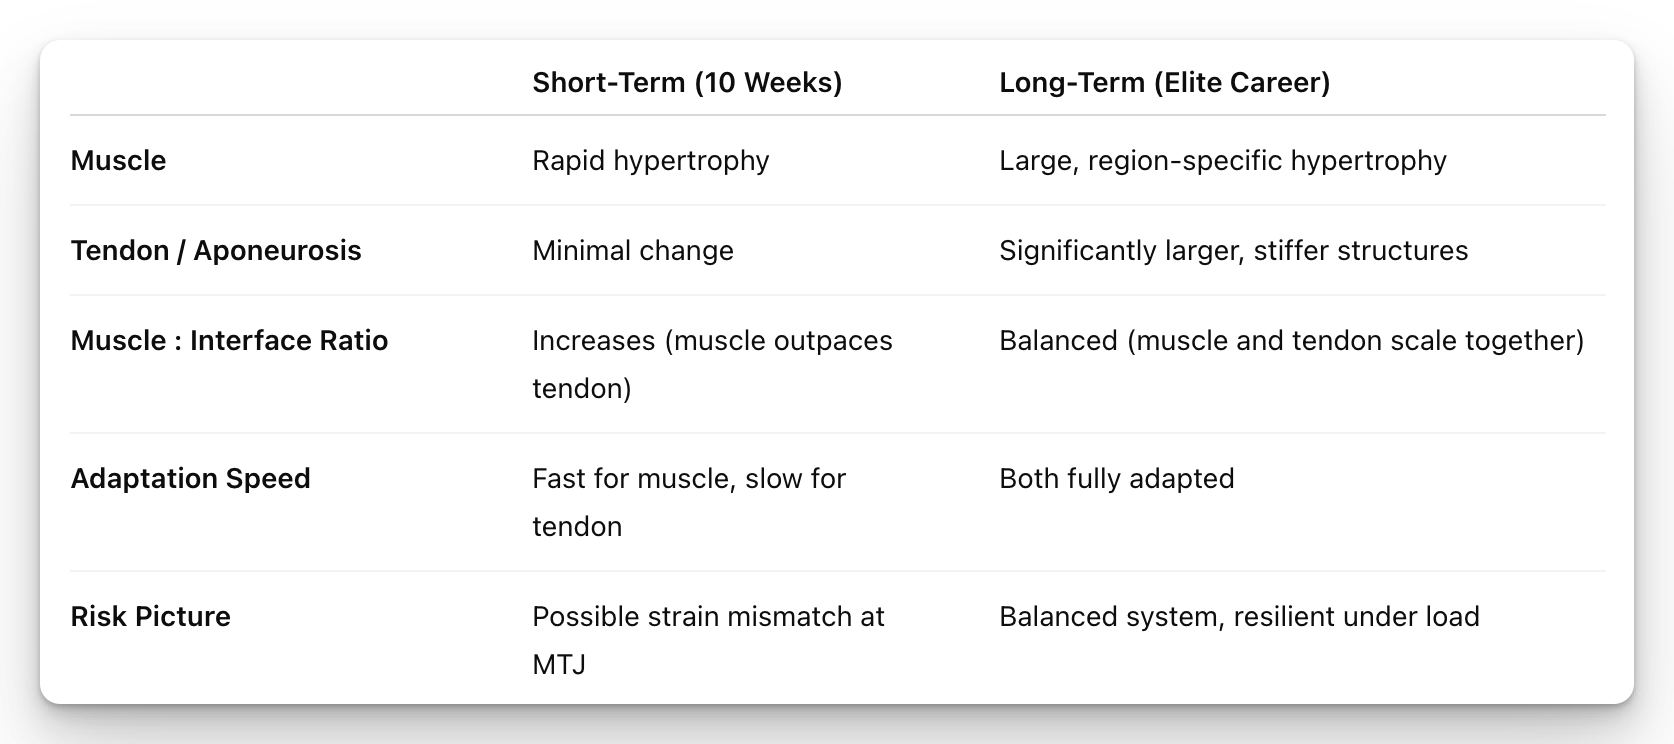Viewport: 1674px width, 744px height.
Task: Click the 'Muscle : Interface Ratio' row label
Action: (229, 340)
